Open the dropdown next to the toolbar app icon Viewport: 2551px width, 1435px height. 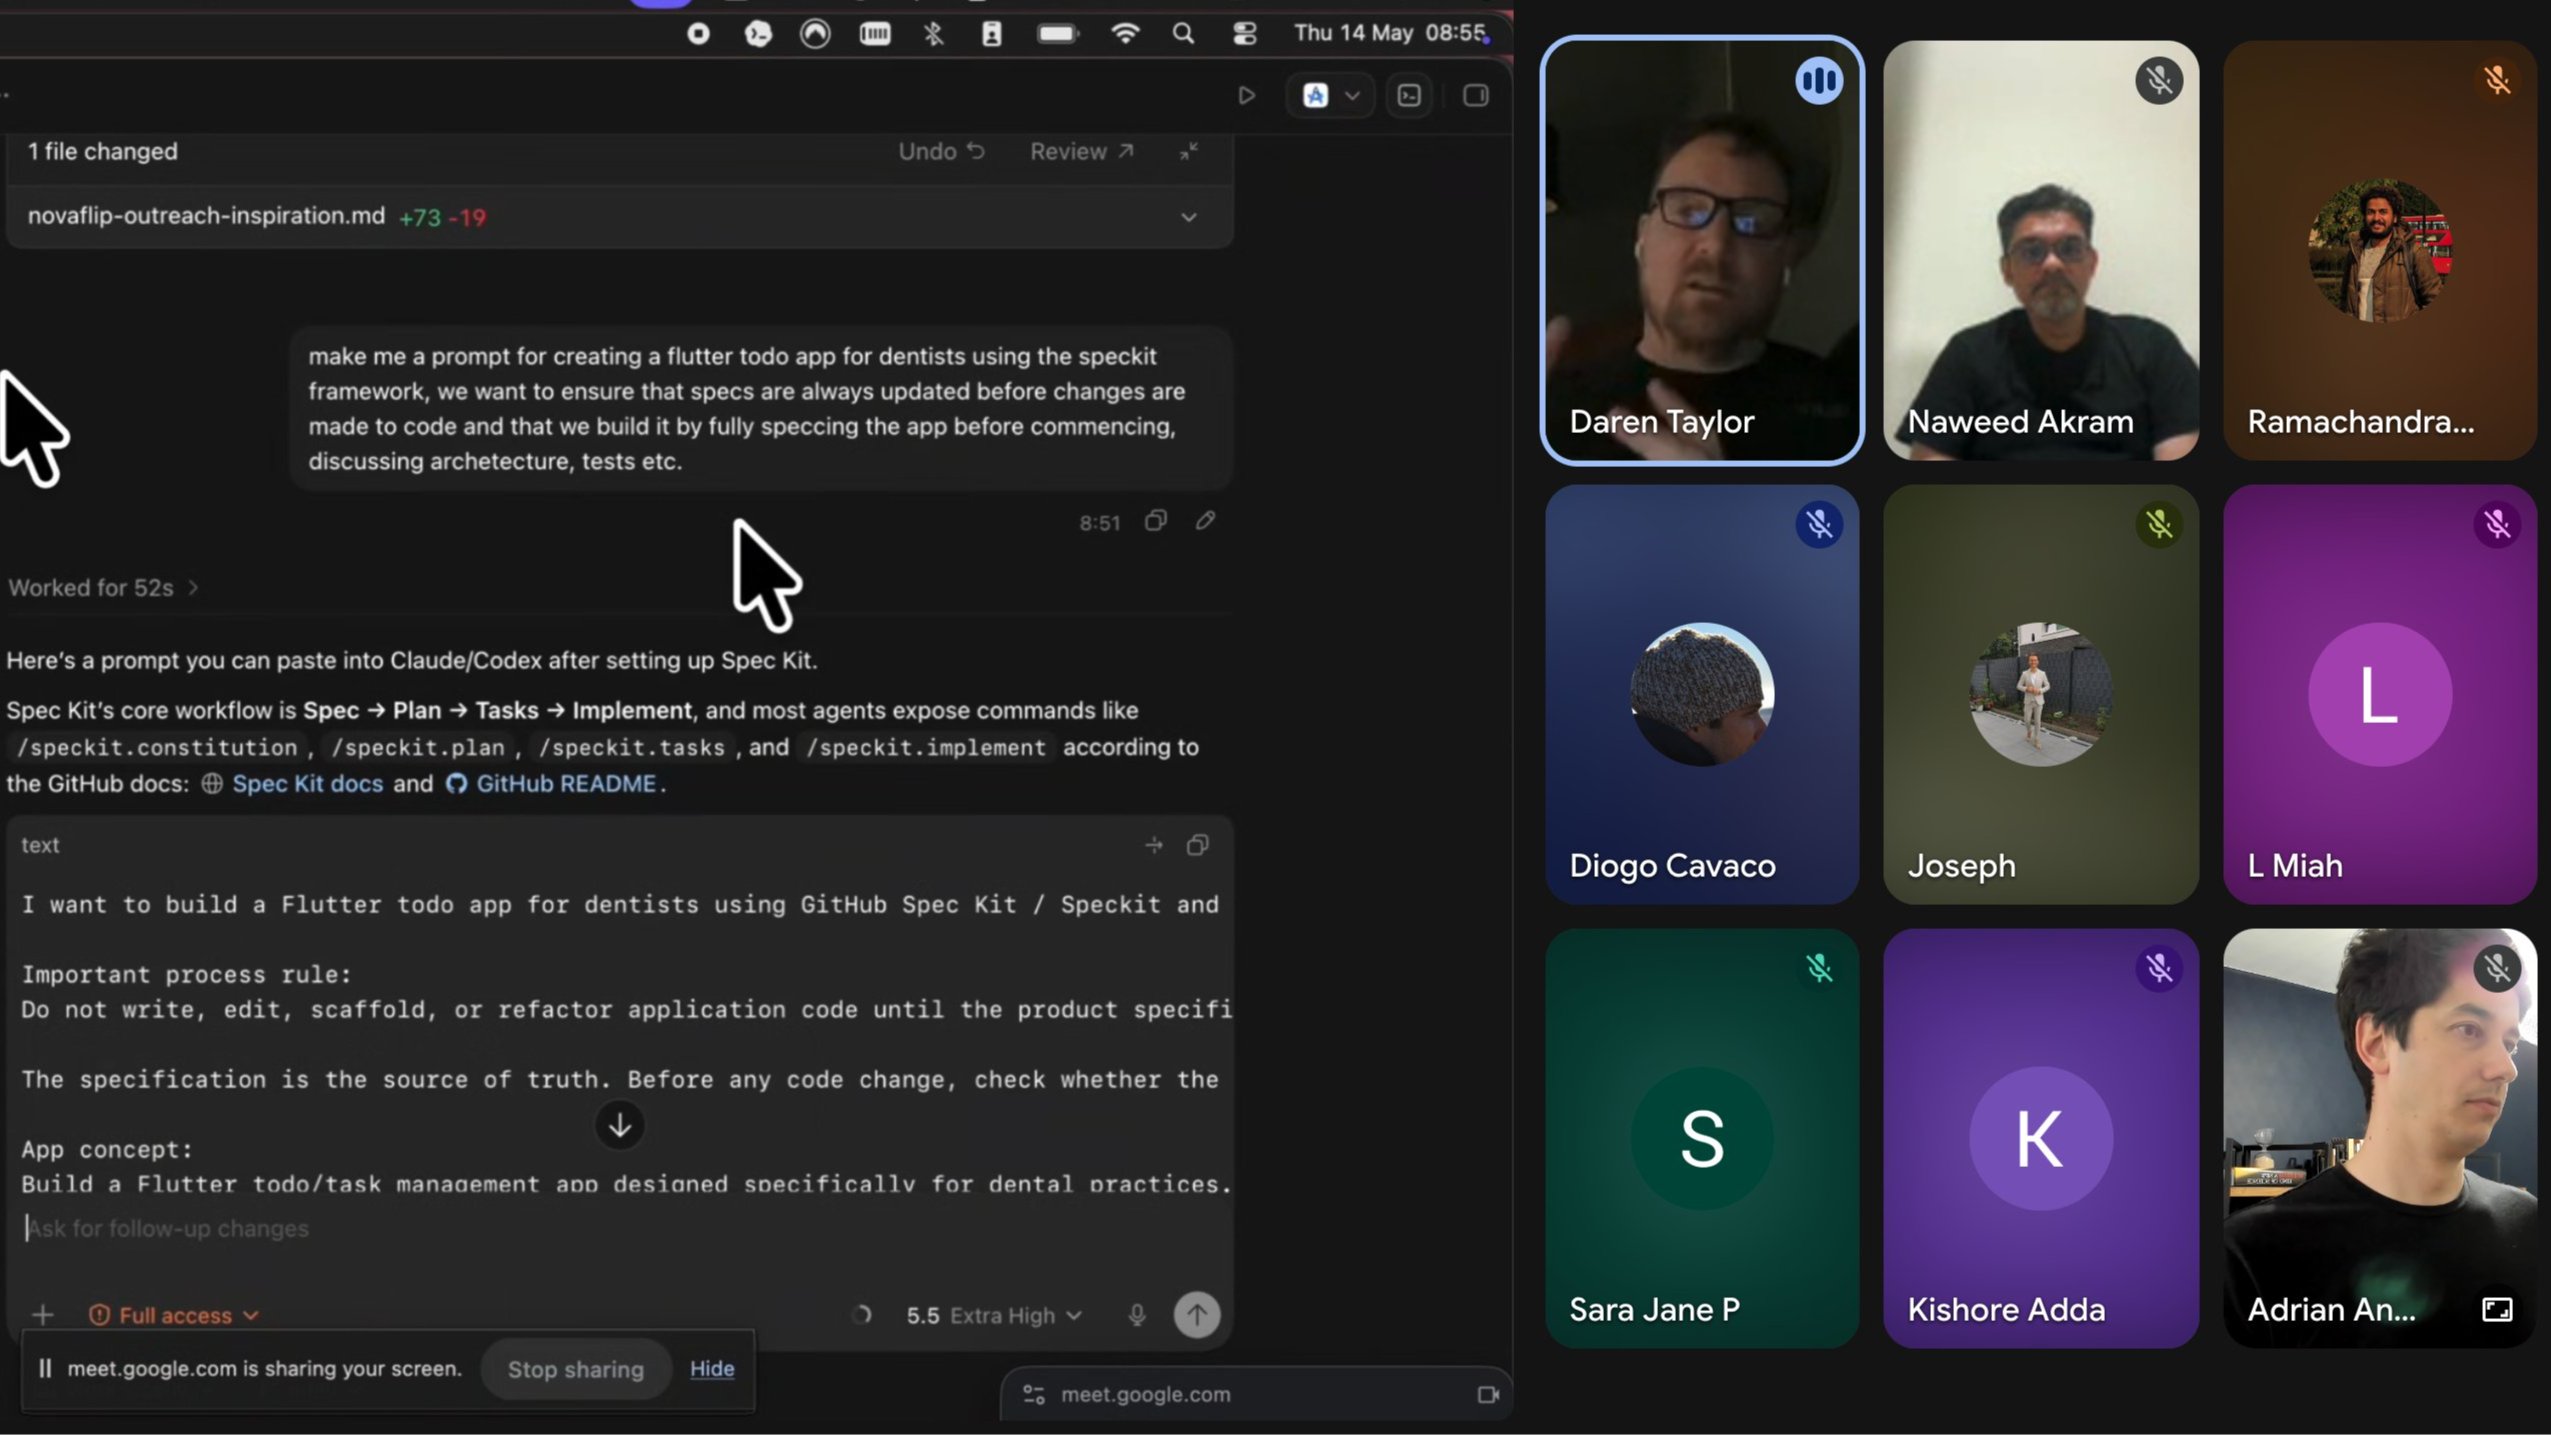(x=1351, y=96)
